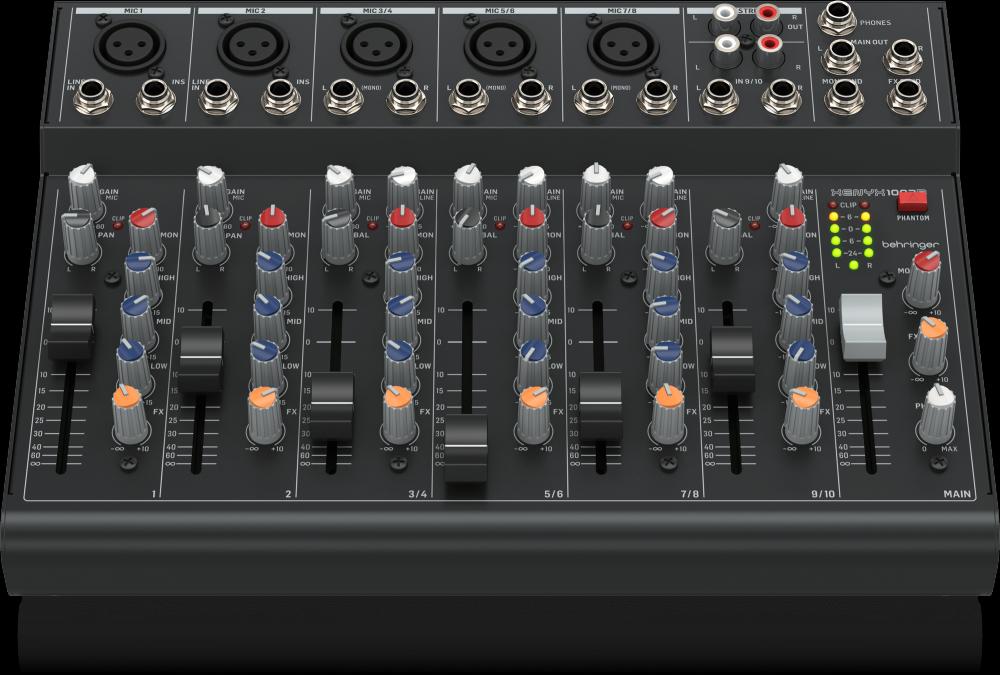
Task: Click channel 1 white mic GAIN knob
Action: [x=83, y=178]
